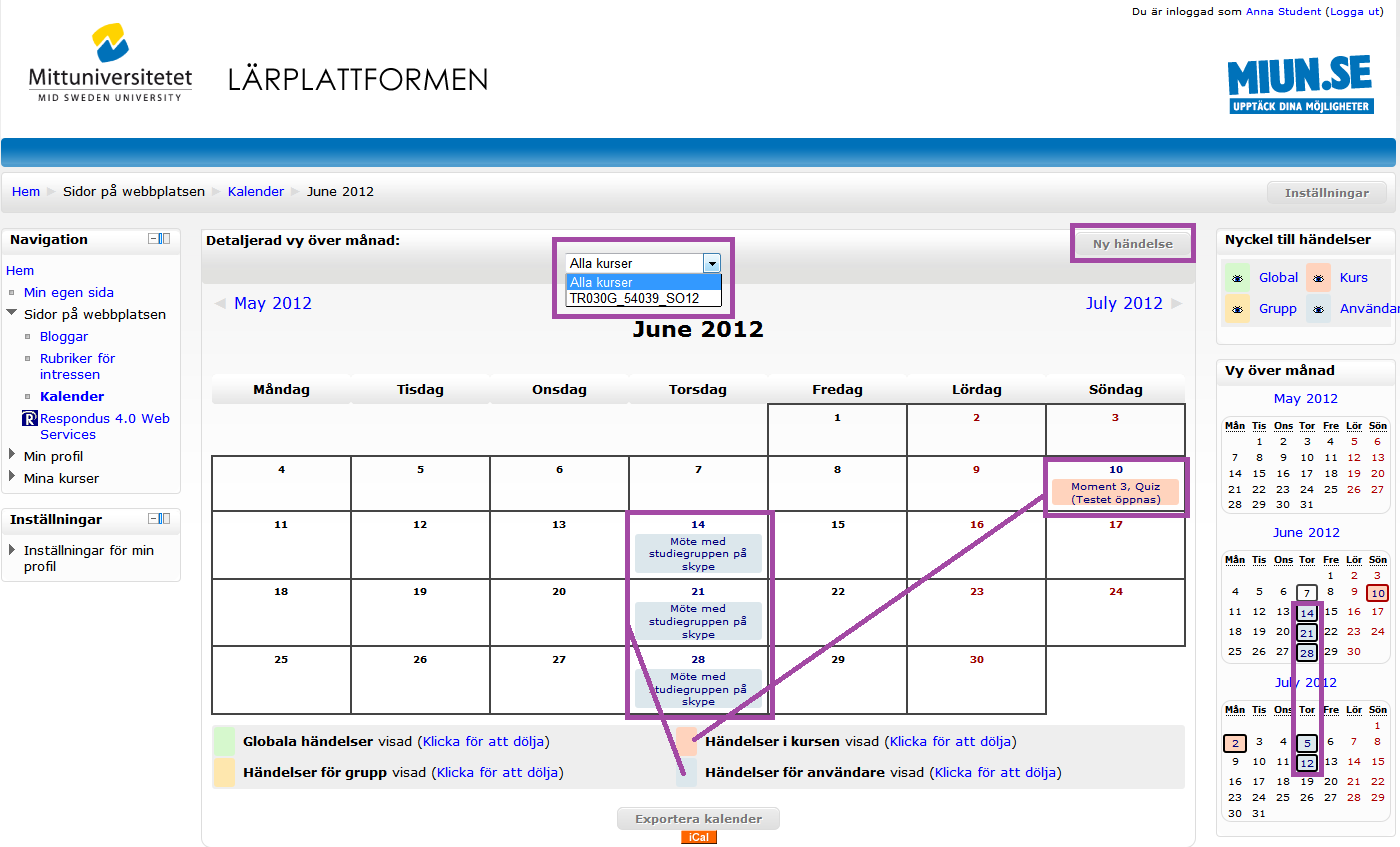The height and width of the screenshot is (847, 1400).
Task: Open the Alla kurser course dropdown arrow
Action: click(x=712, y=263)
